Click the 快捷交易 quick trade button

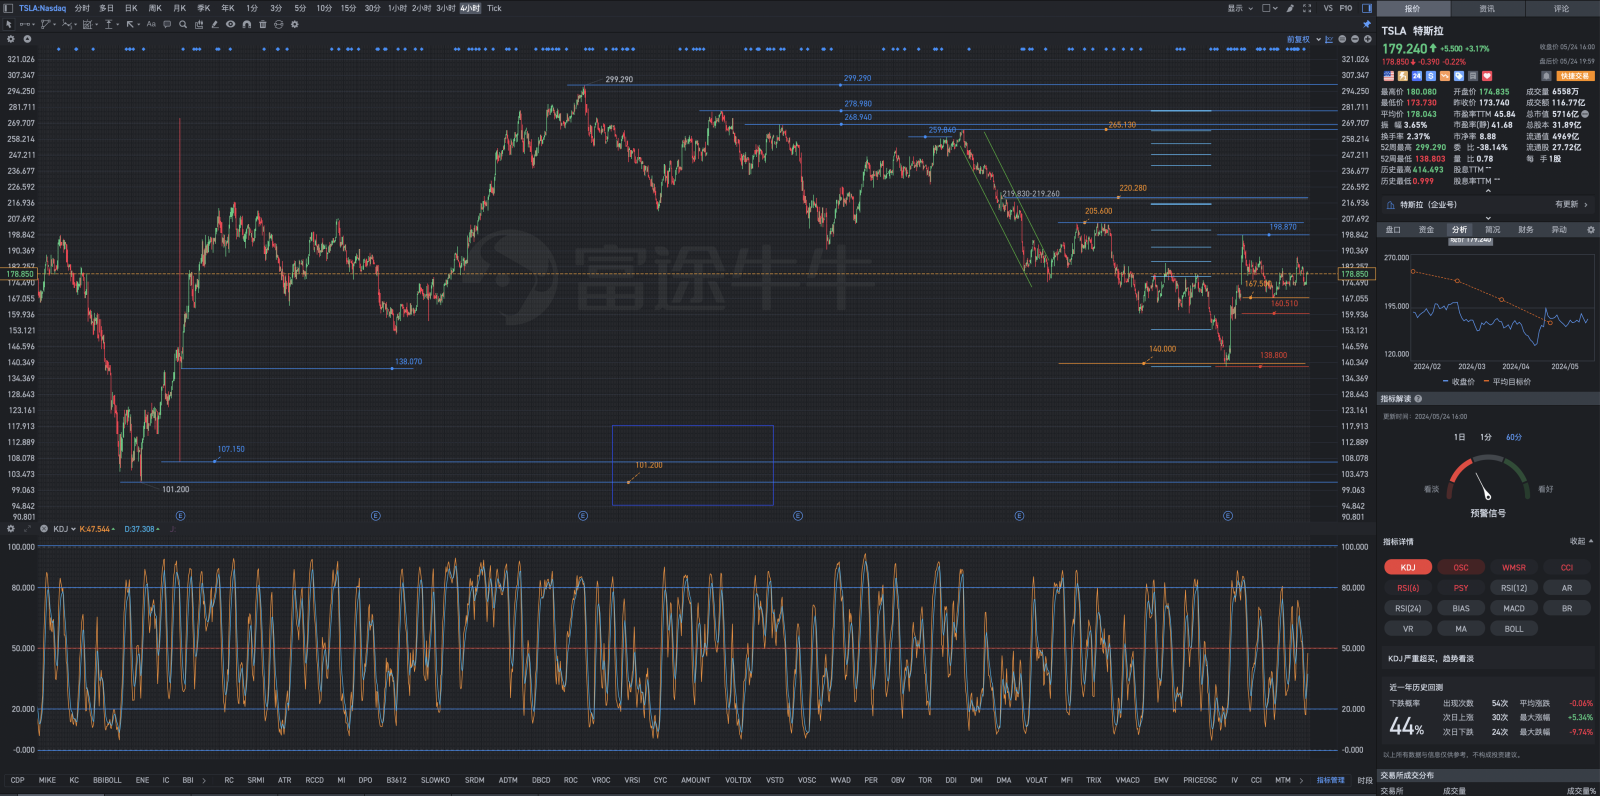[x=1575, y=76]
